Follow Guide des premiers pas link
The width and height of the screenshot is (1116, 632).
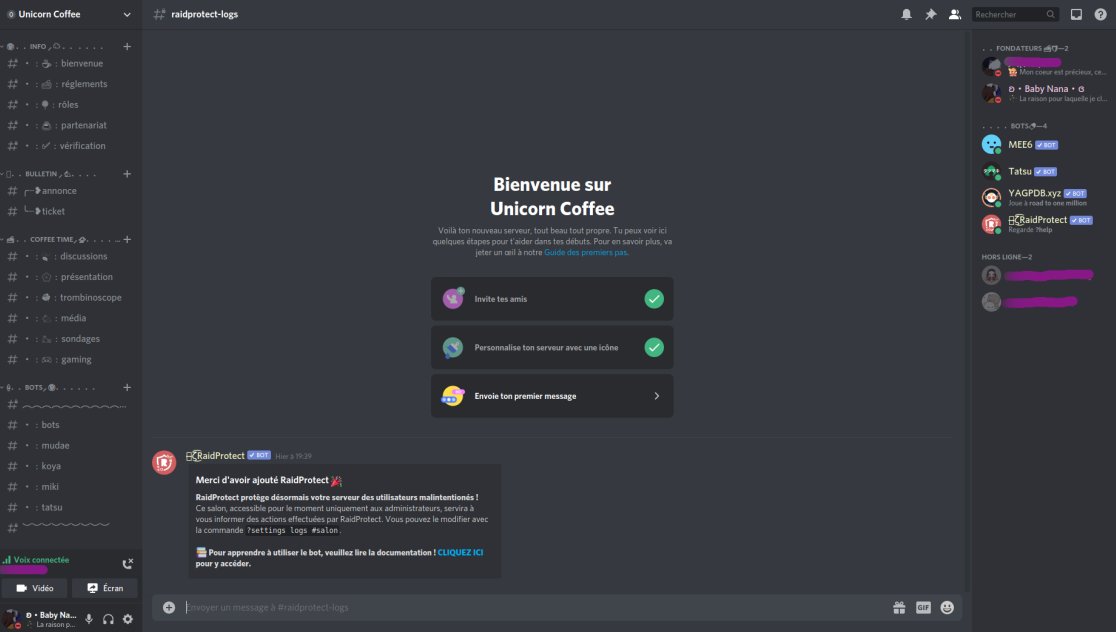[x=585, y=253]
